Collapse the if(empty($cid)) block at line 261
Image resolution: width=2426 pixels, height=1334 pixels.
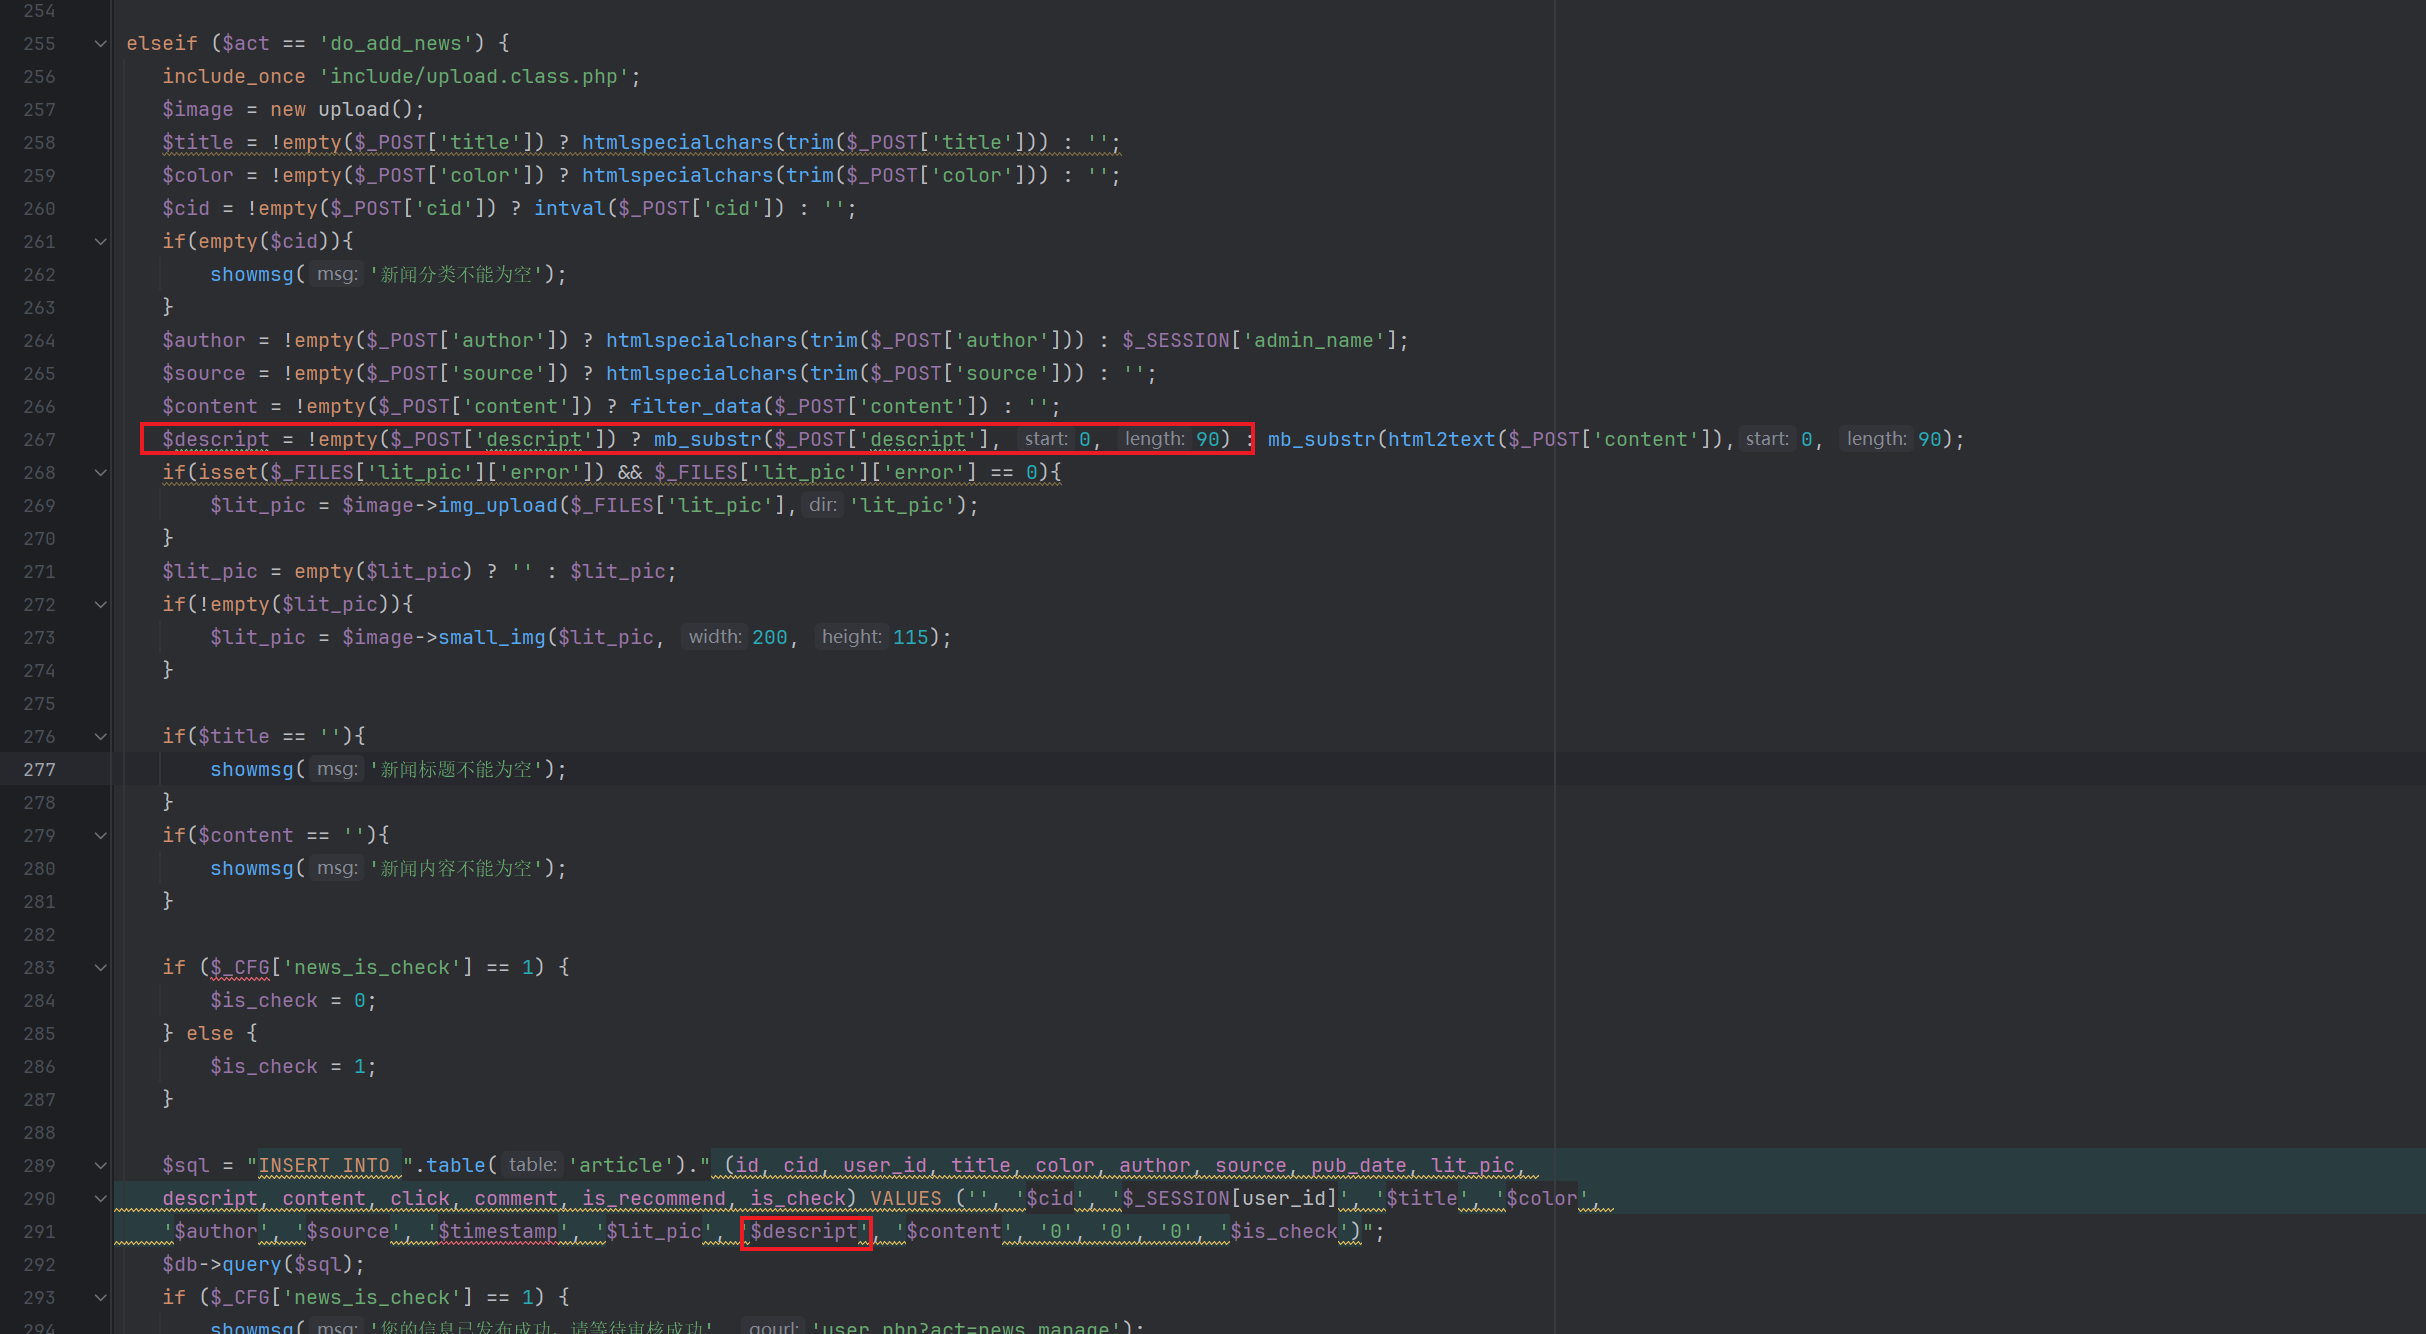[x=100, y=241]
